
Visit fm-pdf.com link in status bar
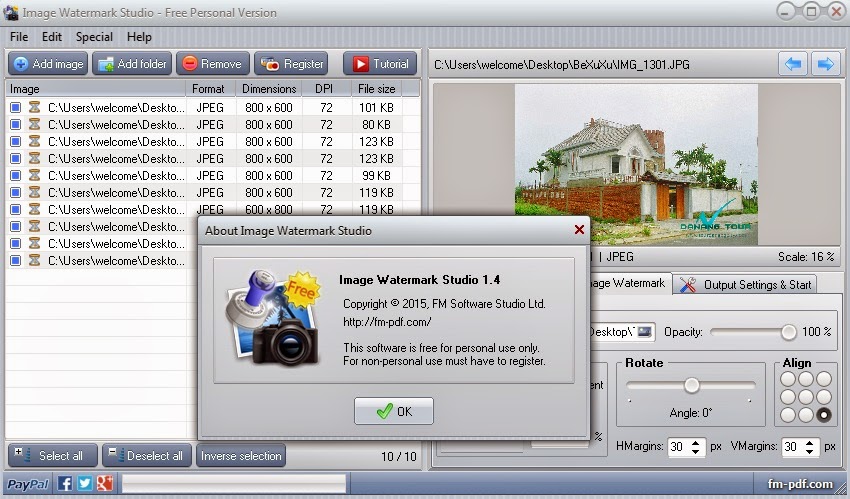[800, 484]
